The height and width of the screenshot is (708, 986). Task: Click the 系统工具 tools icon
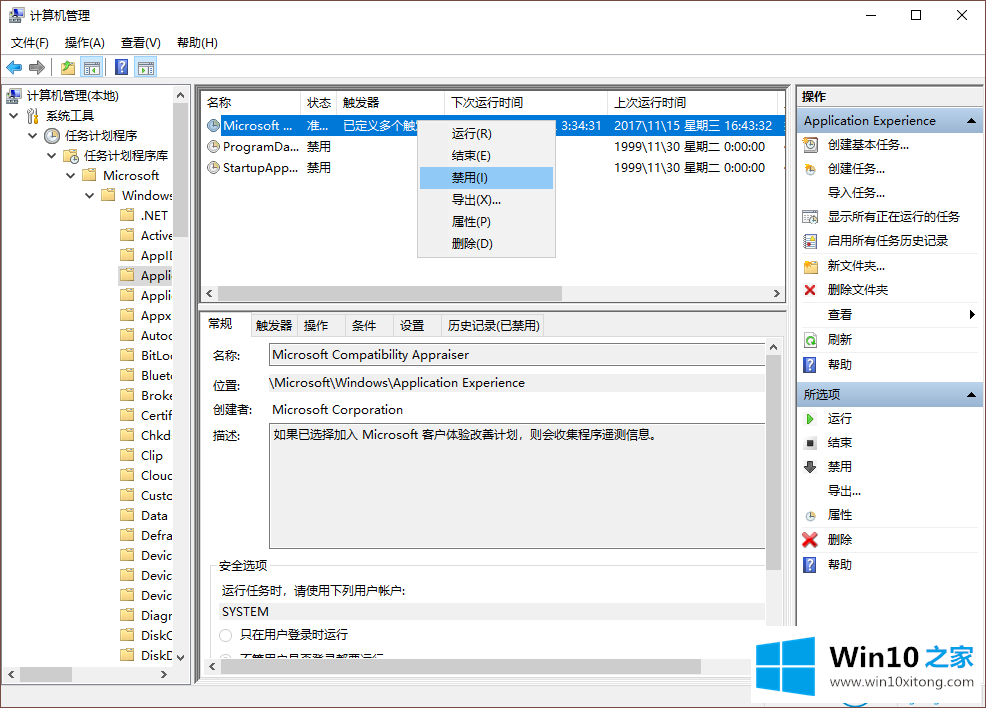[33, 116]
